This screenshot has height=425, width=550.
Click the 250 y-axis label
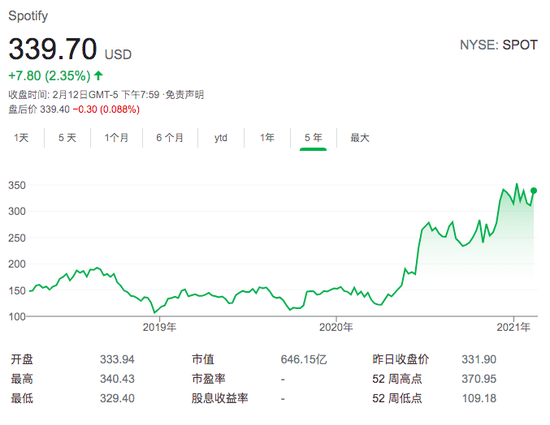coord(17,238)
